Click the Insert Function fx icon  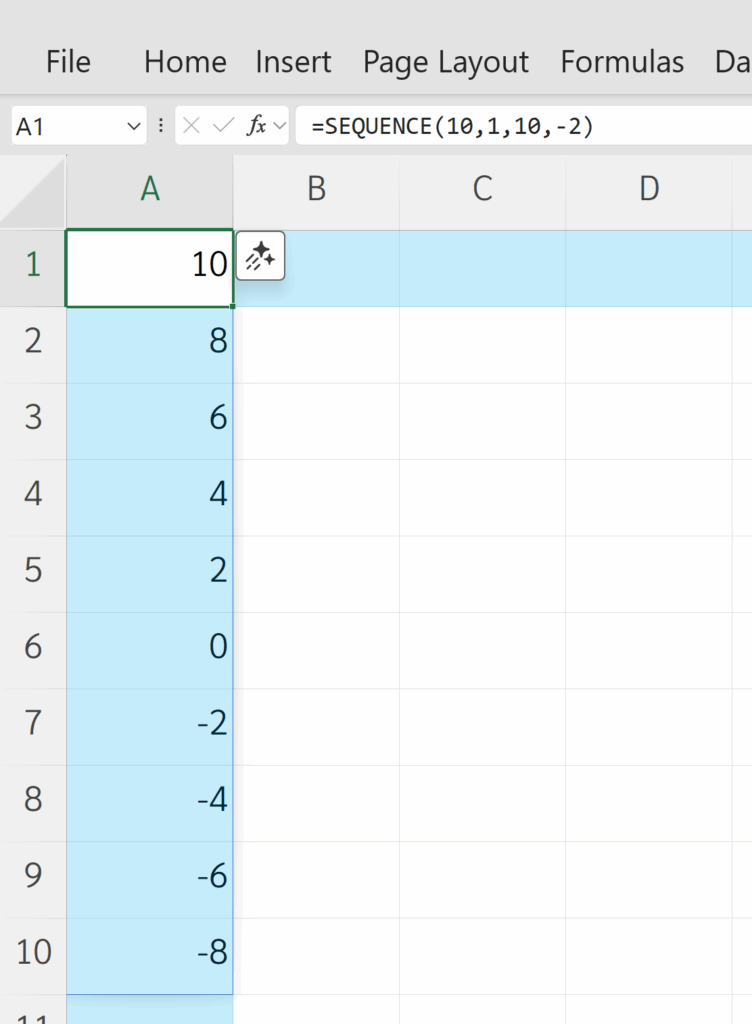(x=257, y=126)
